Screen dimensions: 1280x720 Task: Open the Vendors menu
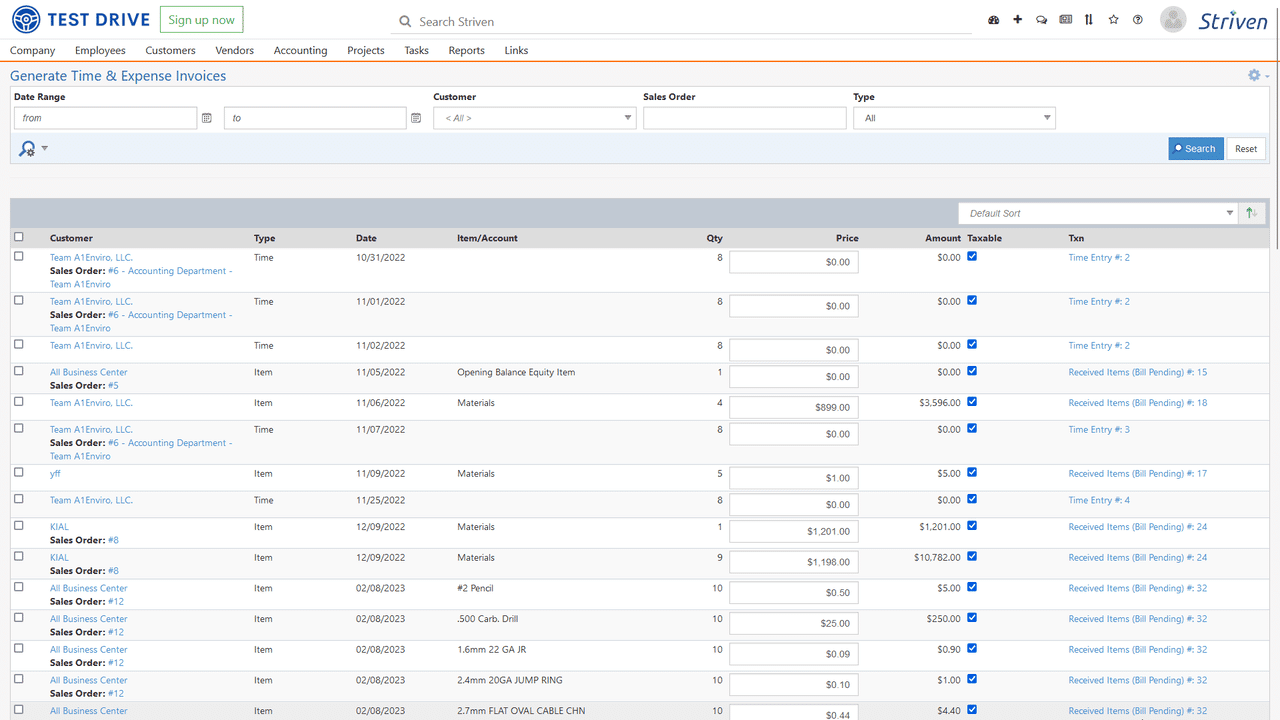pyautogui.click(x=234, y=50)
